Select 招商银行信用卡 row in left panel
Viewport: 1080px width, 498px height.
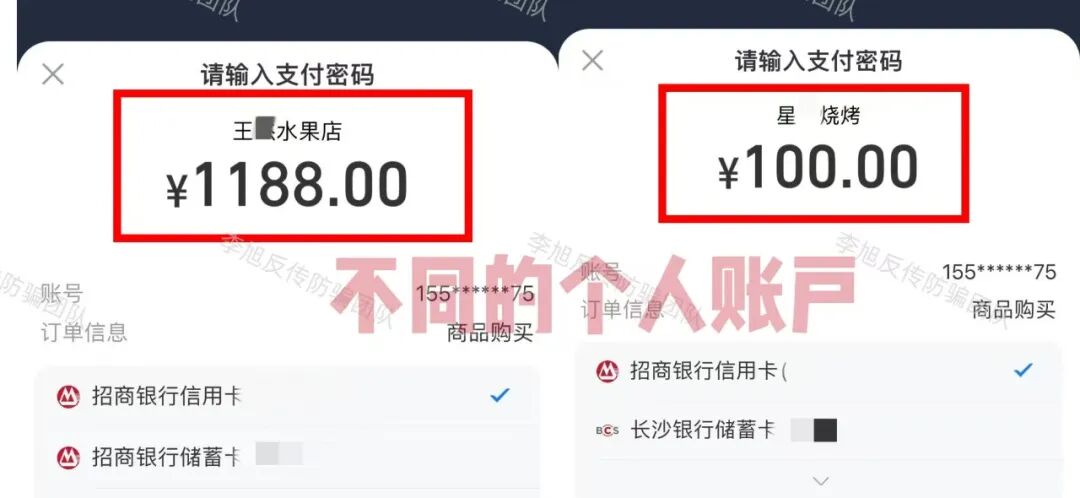[288, 397]
